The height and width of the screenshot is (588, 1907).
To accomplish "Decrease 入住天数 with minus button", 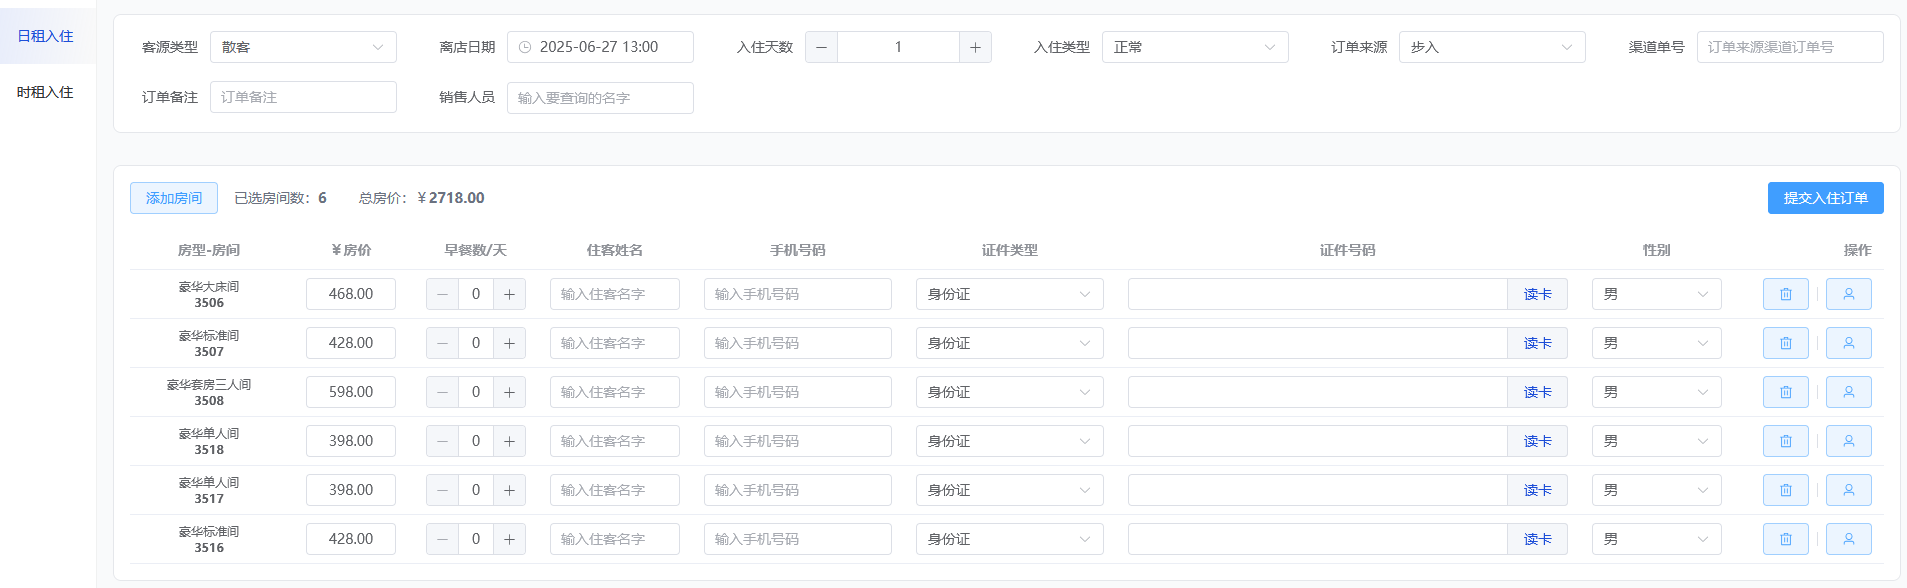I will [822, 47].
